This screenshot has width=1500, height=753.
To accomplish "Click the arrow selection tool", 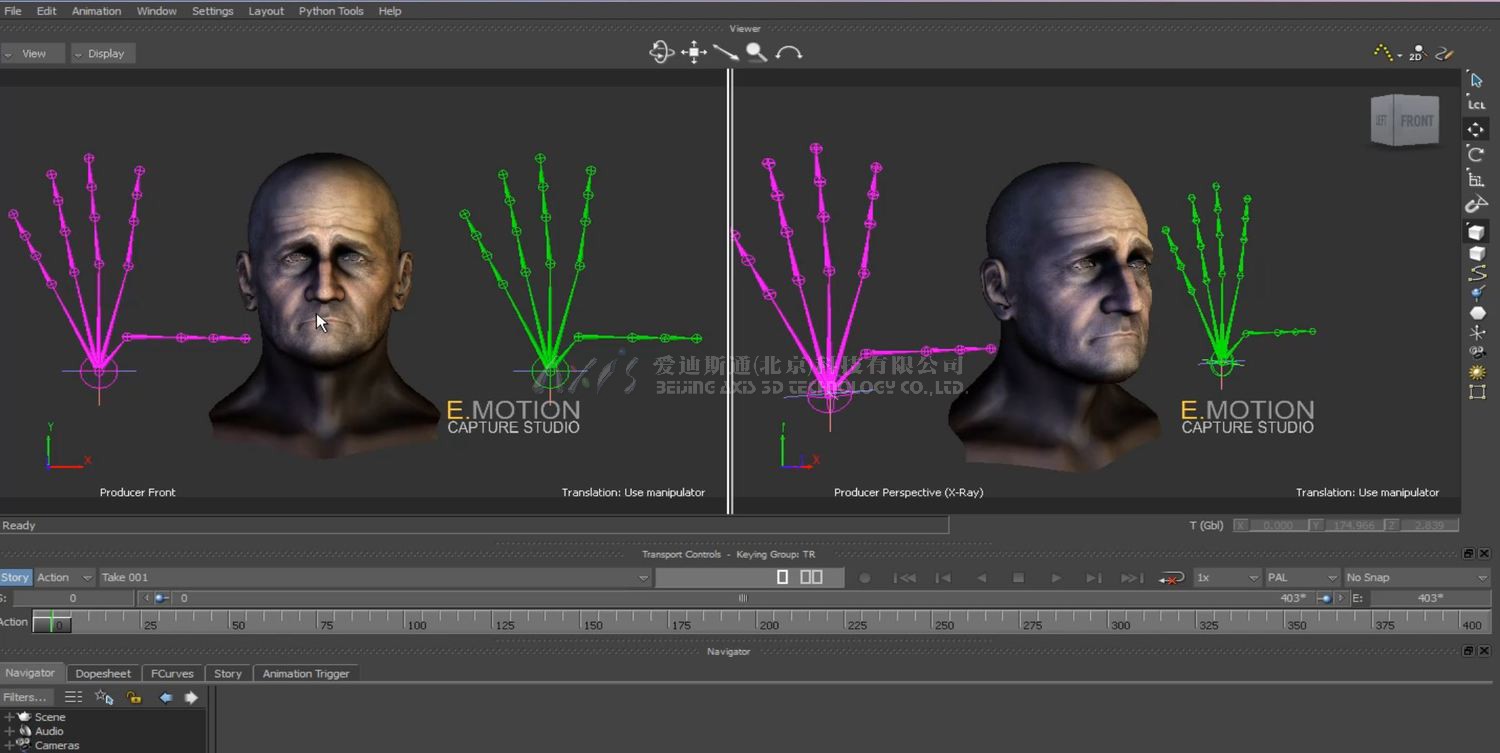I will [x=1476, y=80].
